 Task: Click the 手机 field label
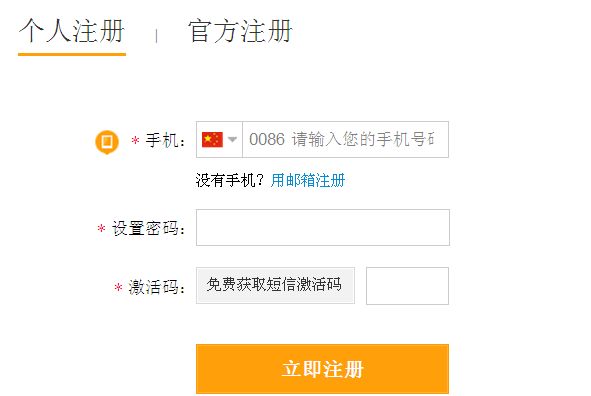[x=165, y=141]
